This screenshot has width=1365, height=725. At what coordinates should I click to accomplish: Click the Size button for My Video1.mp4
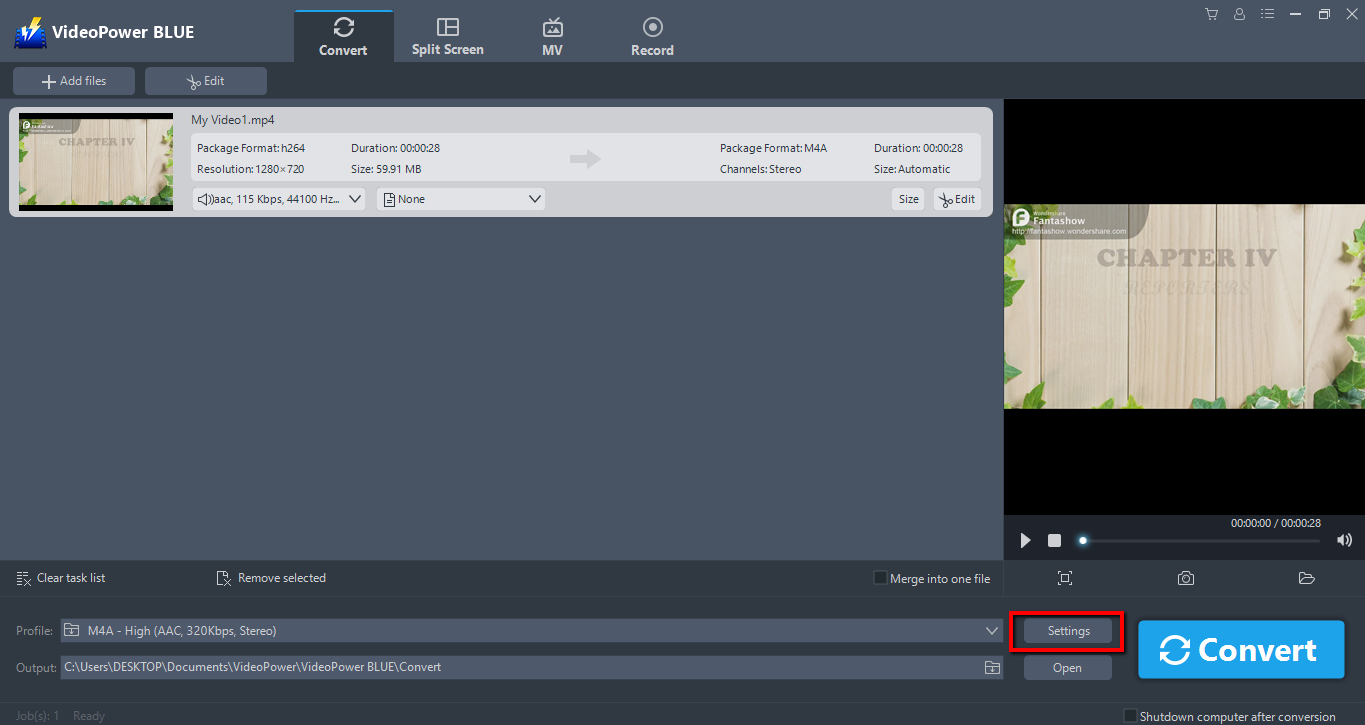[x=908, y=199]
